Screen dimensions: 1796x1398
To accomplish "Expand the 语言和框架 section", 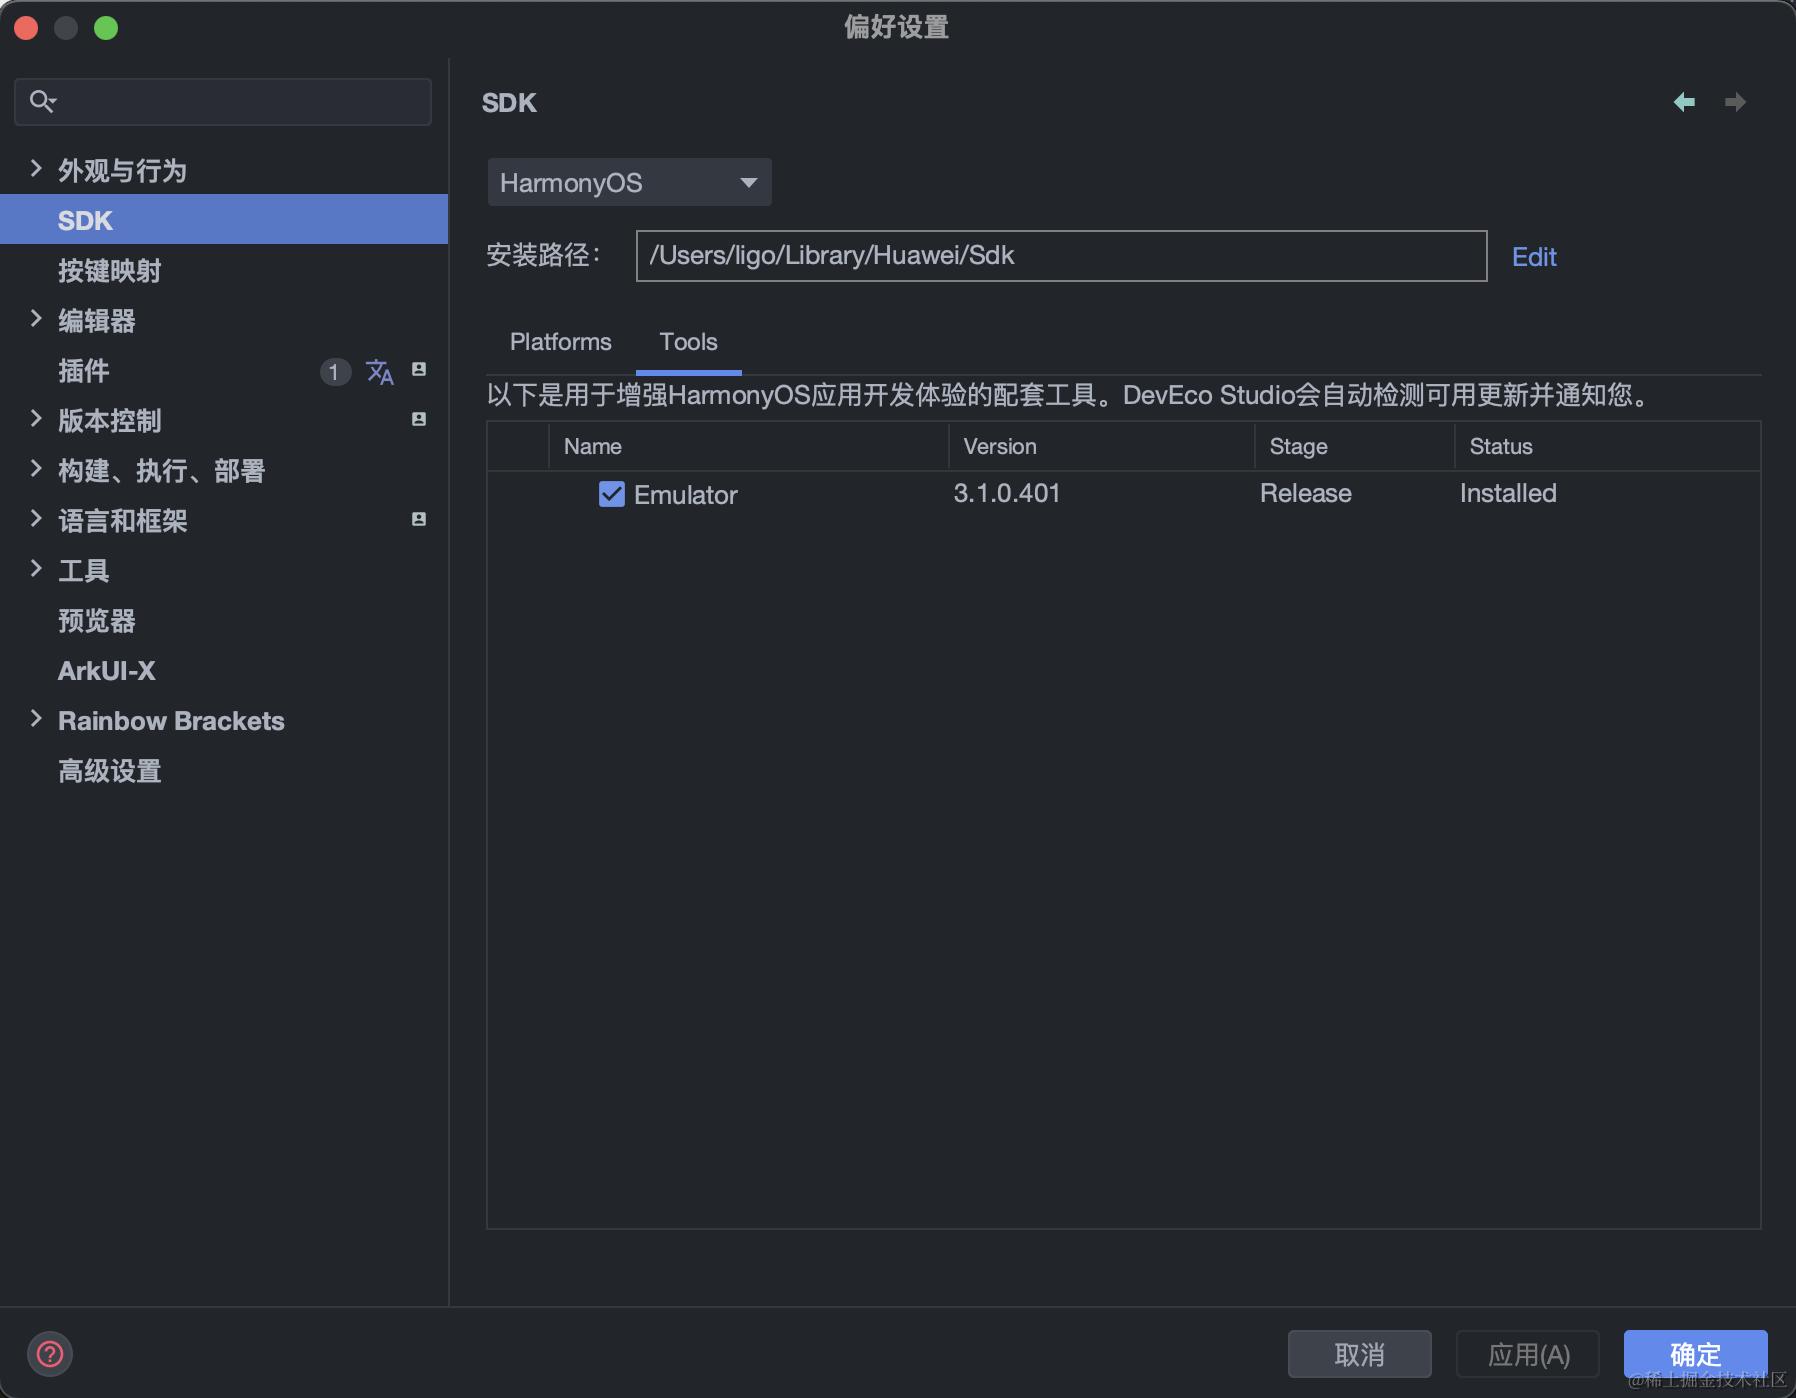I will (x=36, y=519).
